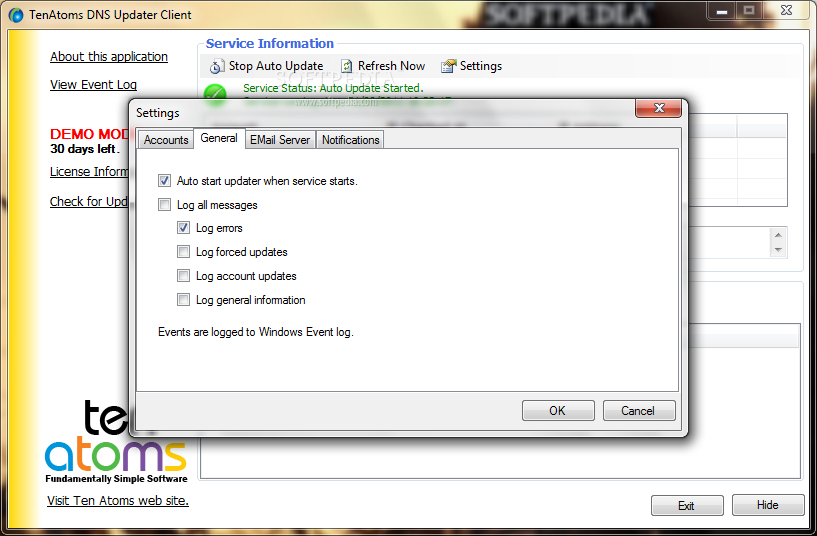Enable Log account updates checkbox
Viewport: 817px width, 536px height.
coord(183,276)
